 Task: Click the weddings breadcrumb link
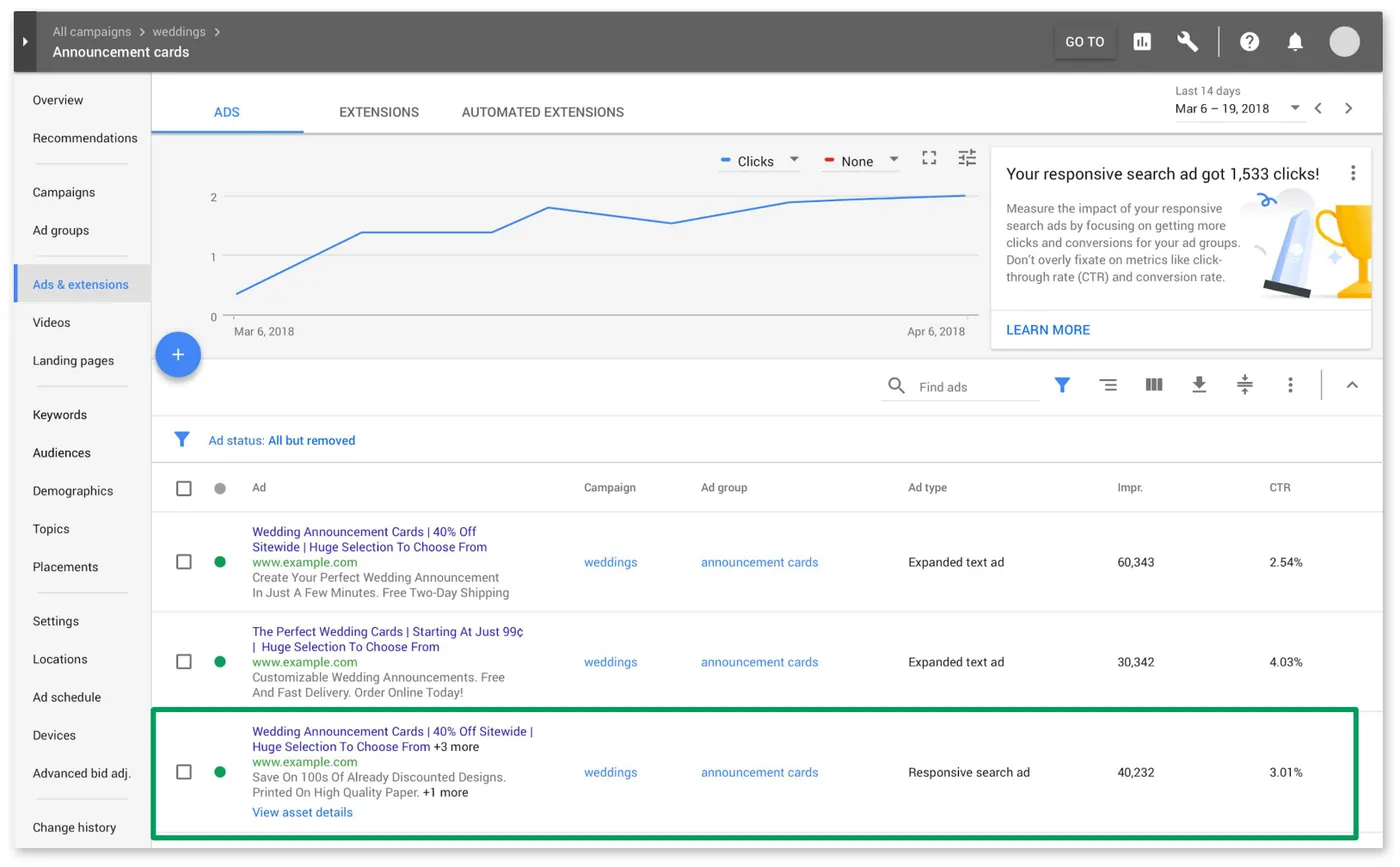coord(180,32)
